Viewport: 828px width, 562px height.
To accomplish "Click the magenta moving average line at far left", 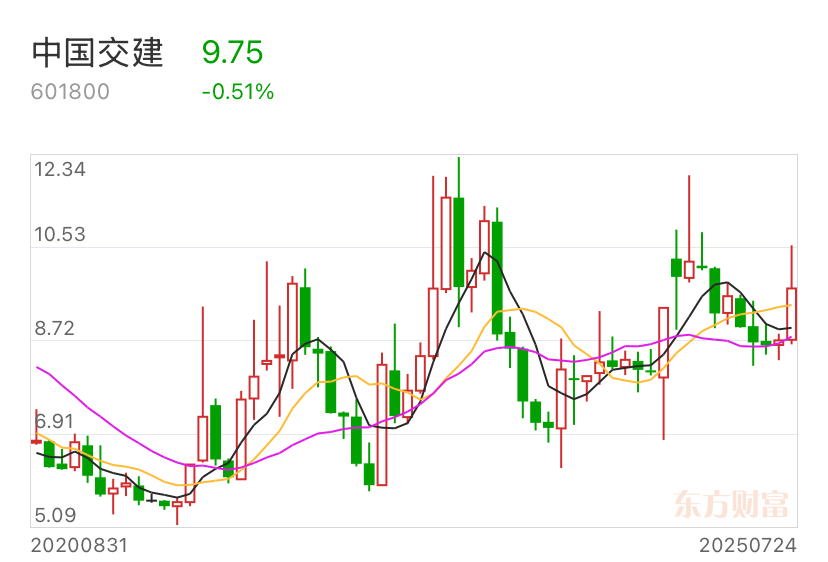I will click(x=42, y=370).
